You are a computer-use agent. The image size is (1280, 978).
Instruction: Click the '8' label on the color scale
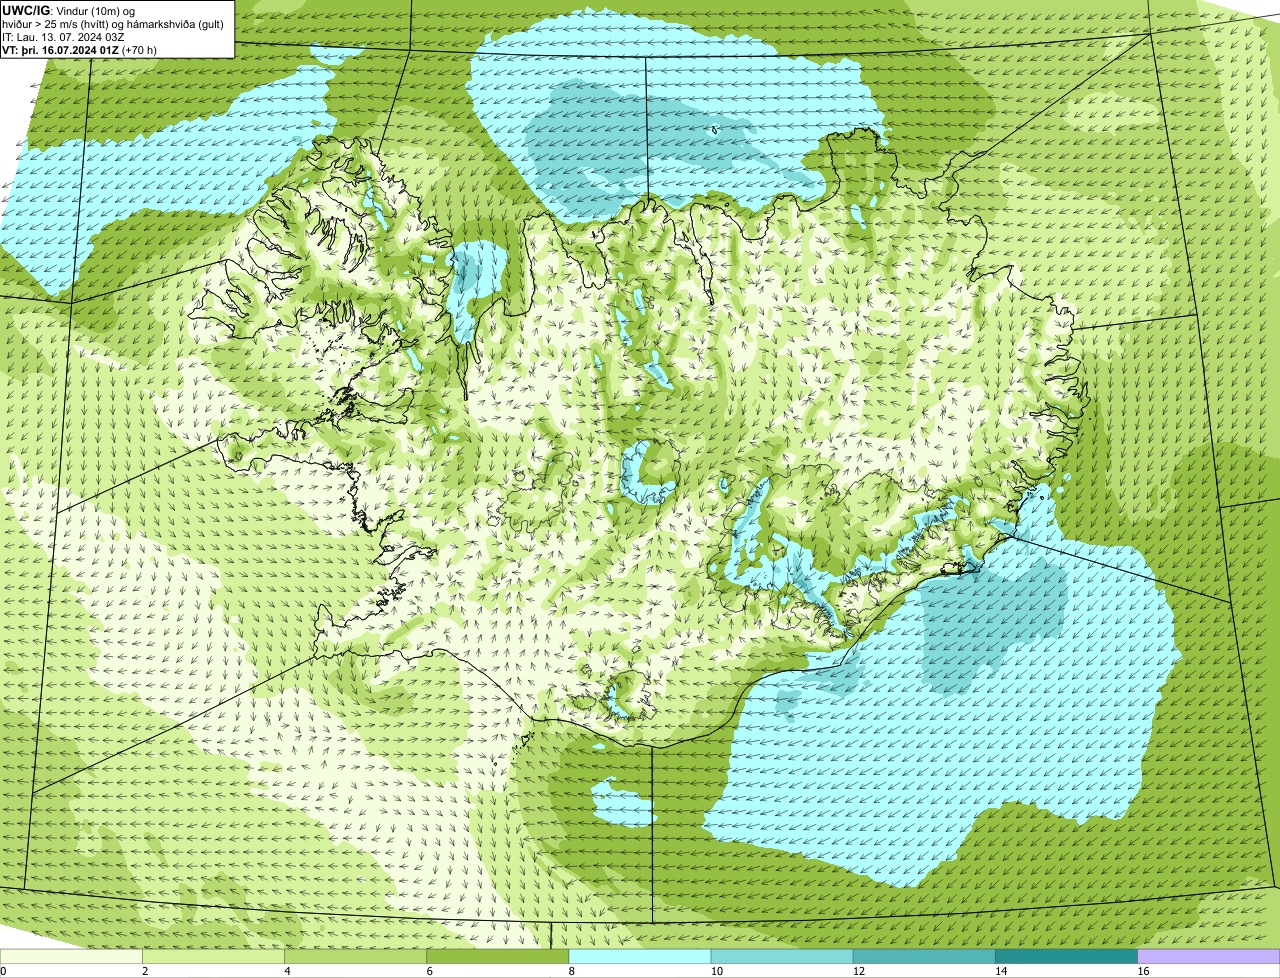click(x=572, y=971)
